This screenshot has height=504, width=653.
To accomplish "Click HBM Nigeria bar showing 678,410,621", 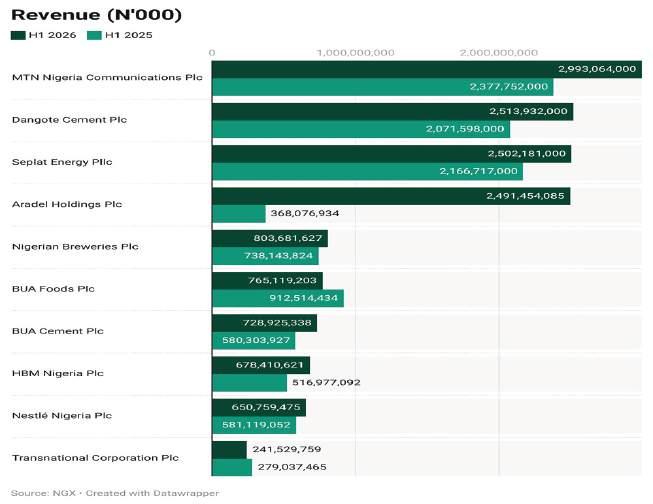I will [261, 365].
